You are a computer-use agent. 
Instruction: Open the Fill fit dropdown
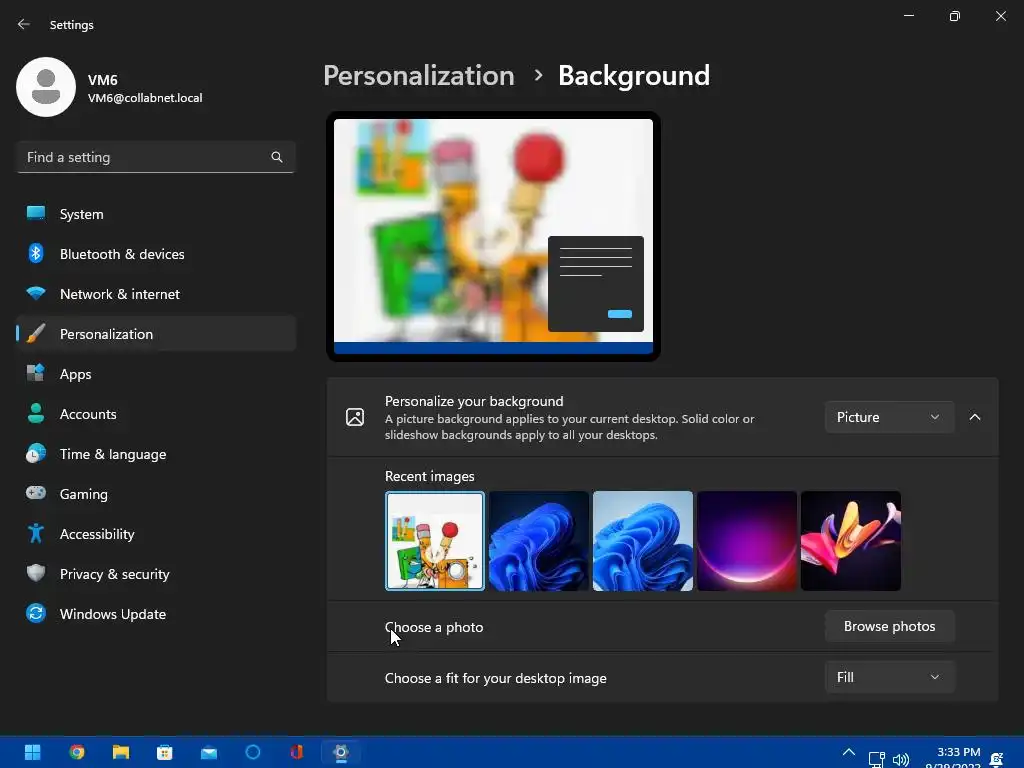pyautogui.click(x=889, y=677)
